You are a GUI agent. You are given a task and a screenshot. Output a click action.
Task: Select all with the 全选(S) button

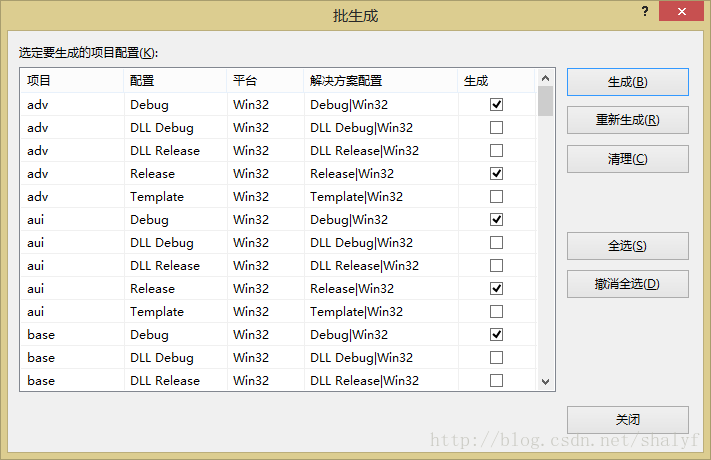point(628,246)
